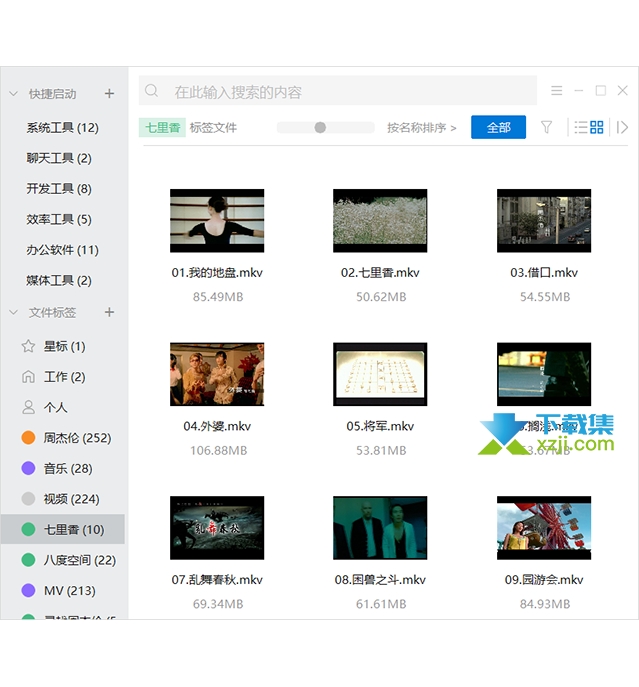
Task: Open thumbnail of 02.七里香.mkv
Action: [380, 221]
